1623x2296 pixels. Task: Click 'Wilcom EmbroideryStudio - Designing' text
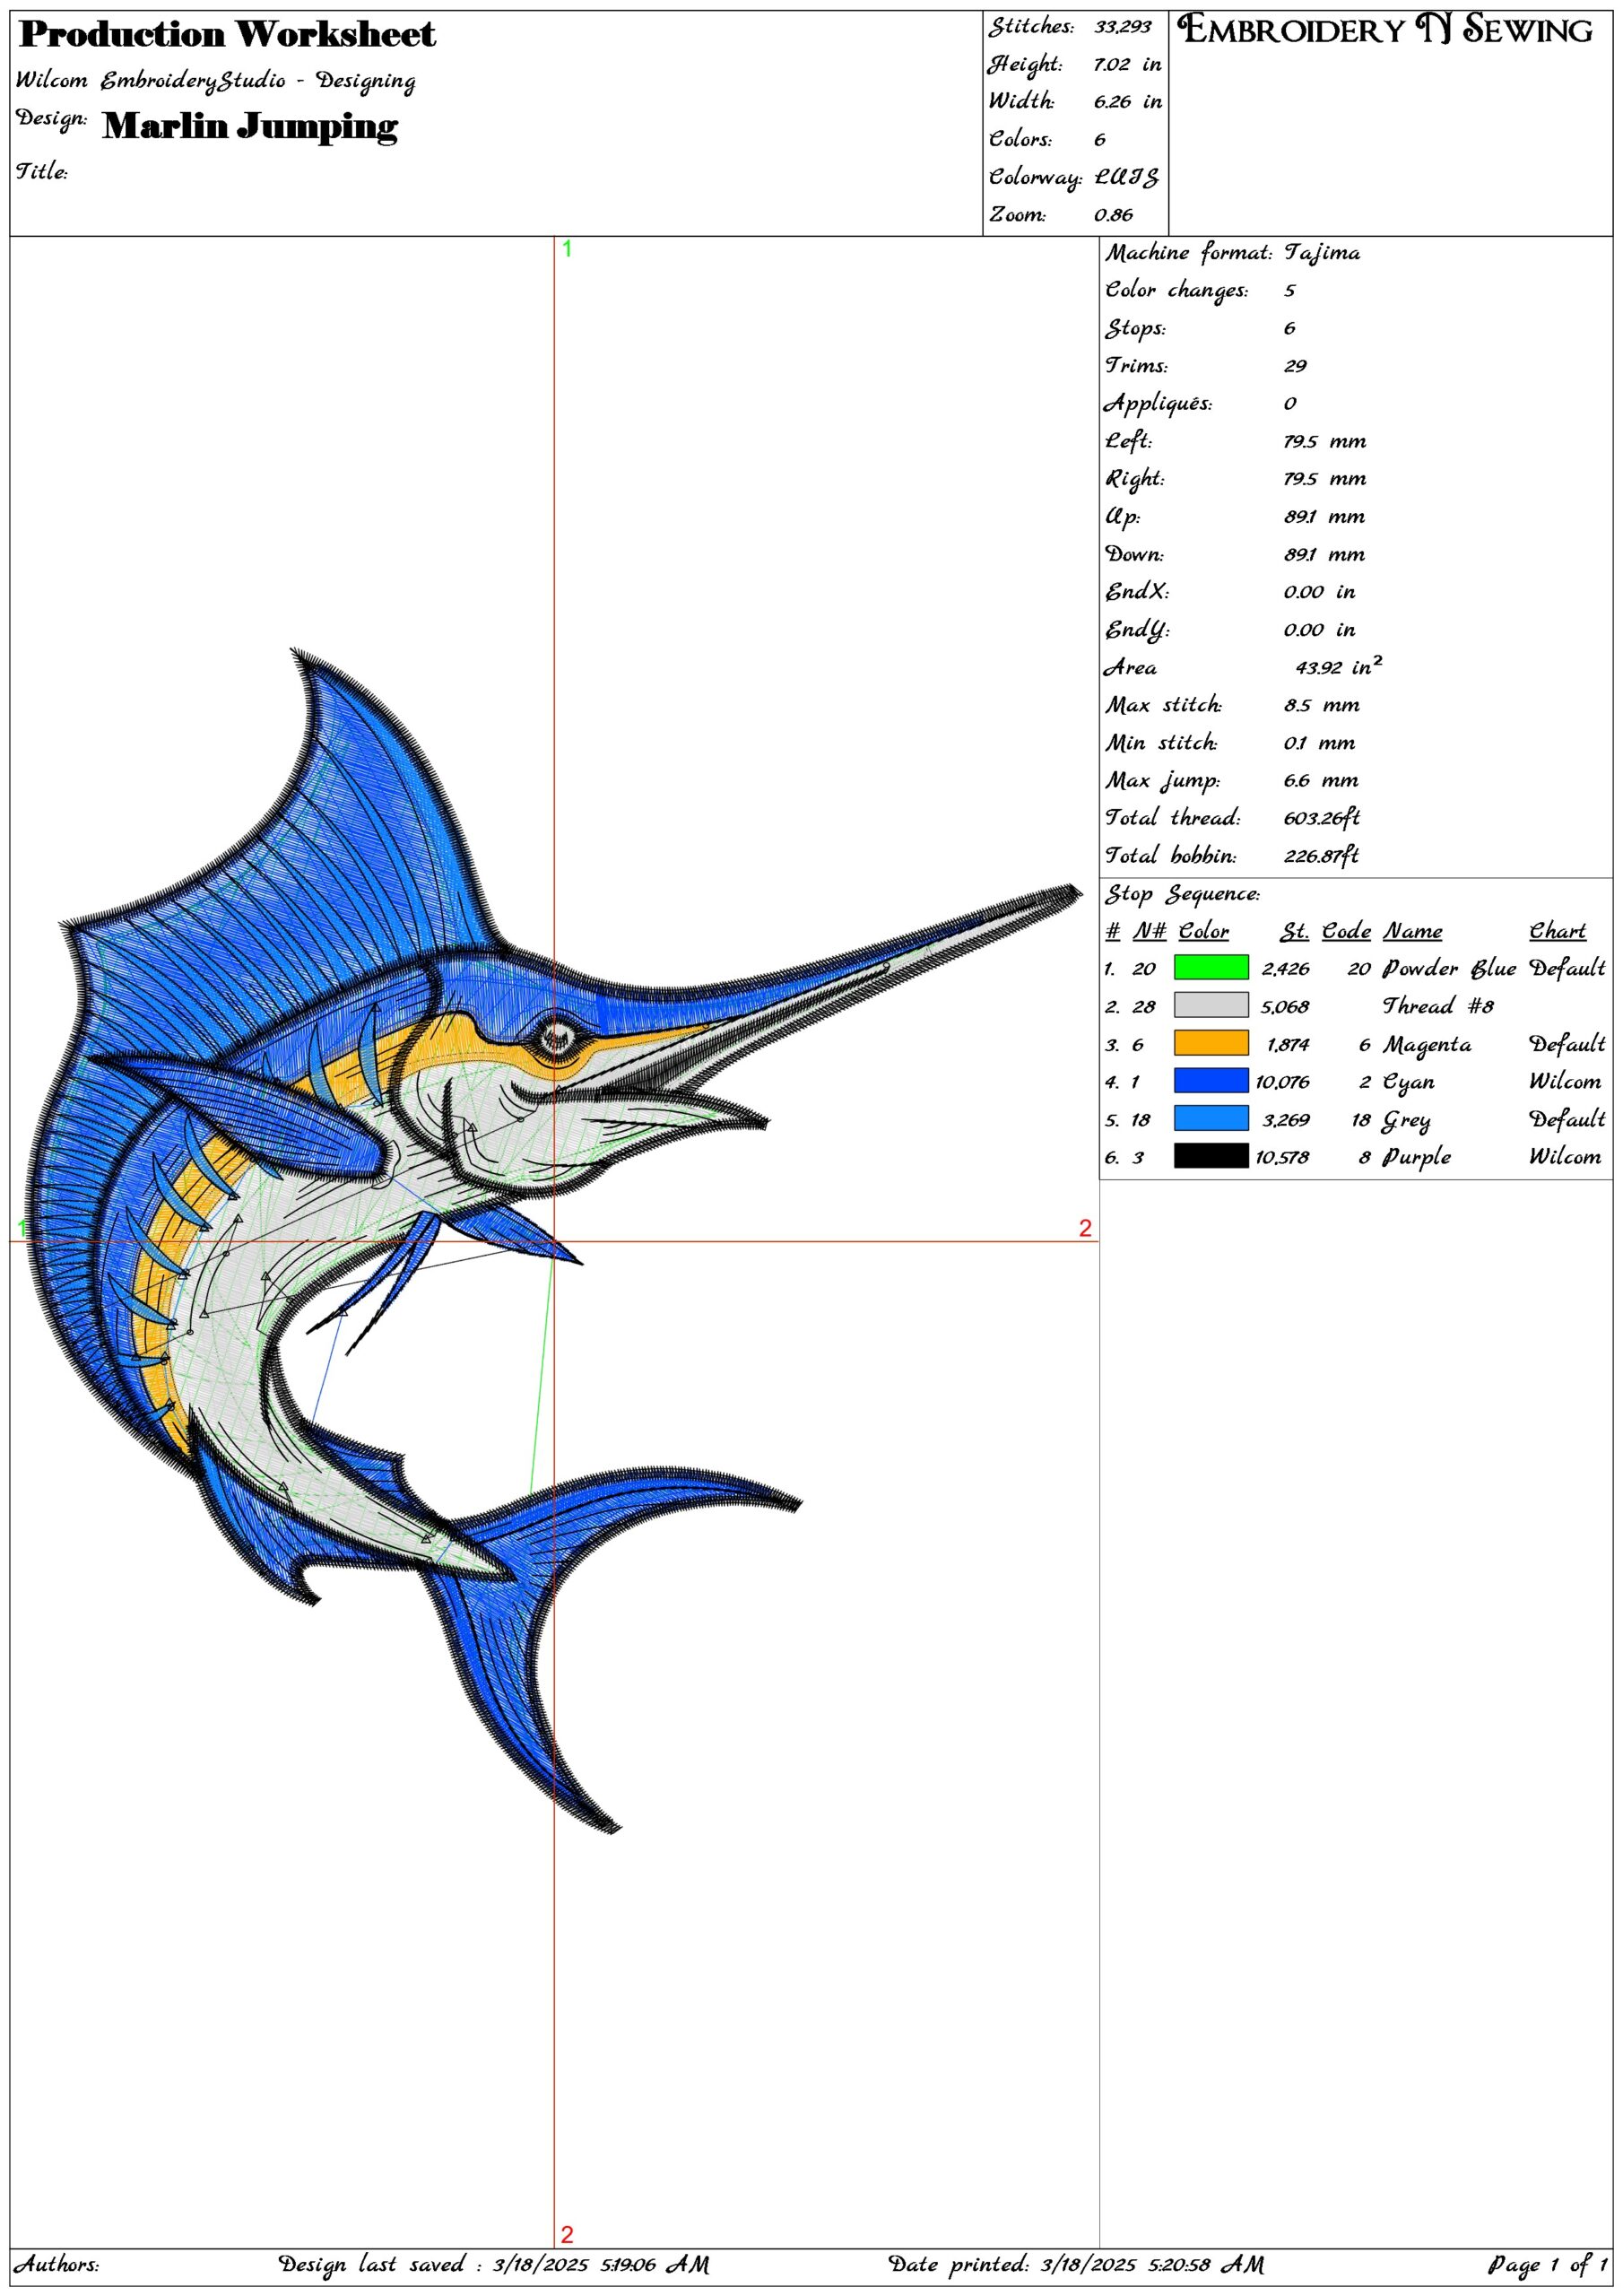216,81
